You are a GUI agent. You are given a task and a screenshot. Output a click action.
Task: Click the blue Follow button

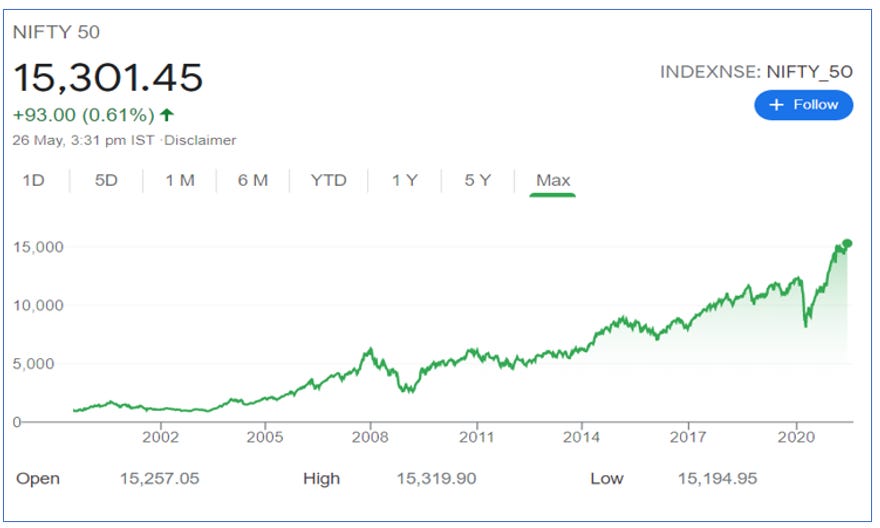pos(803,105)
